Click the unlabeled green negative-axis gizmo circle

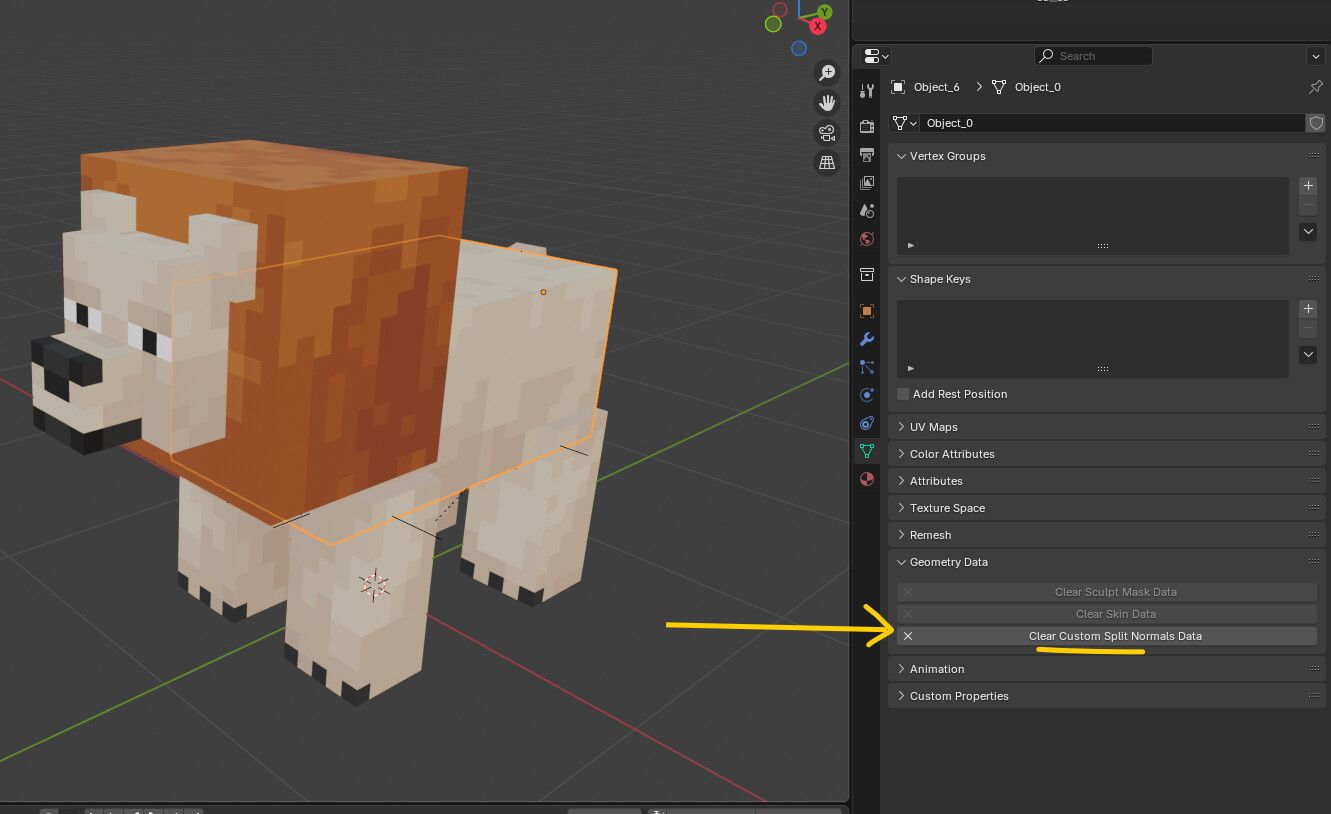(x=773, y=24)
